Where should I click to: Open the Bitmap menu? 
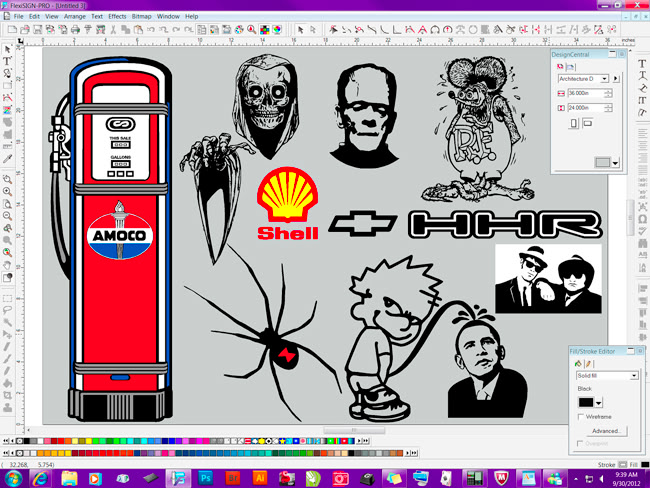(x=141, y=17)
